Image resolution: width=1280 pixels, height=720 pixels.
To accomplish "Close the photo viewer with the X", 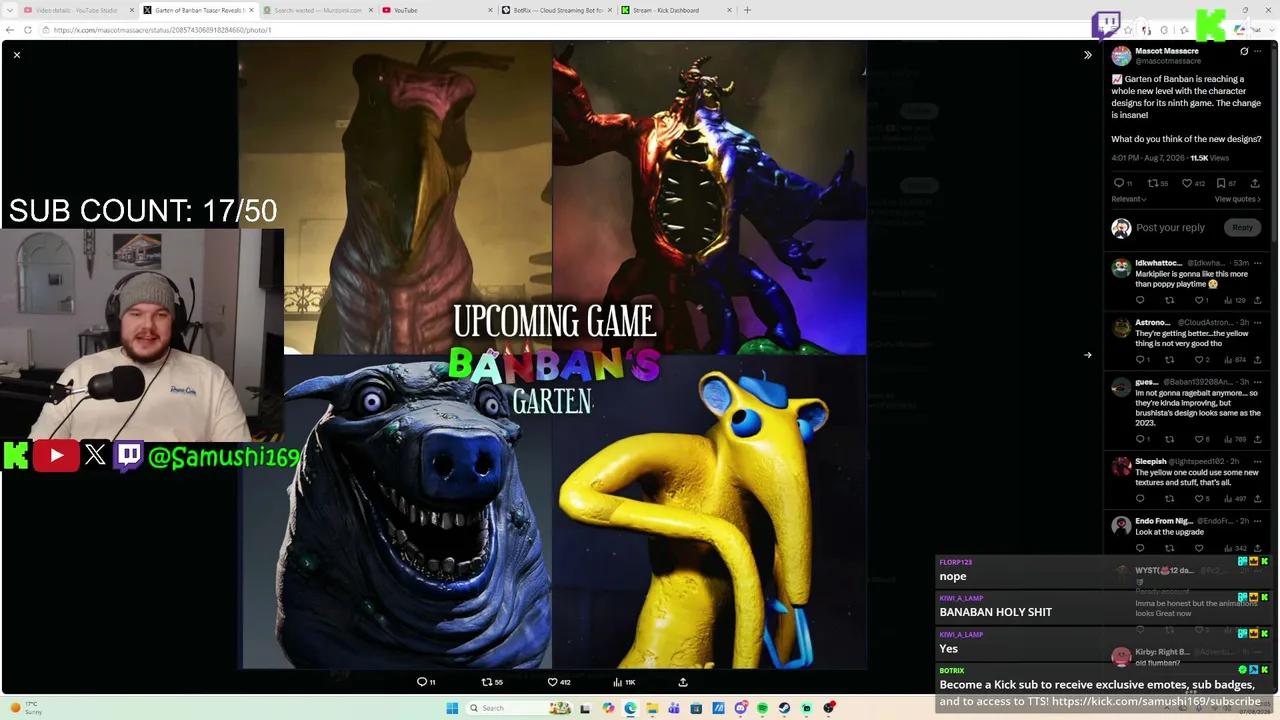I will (x=17, y=55).
